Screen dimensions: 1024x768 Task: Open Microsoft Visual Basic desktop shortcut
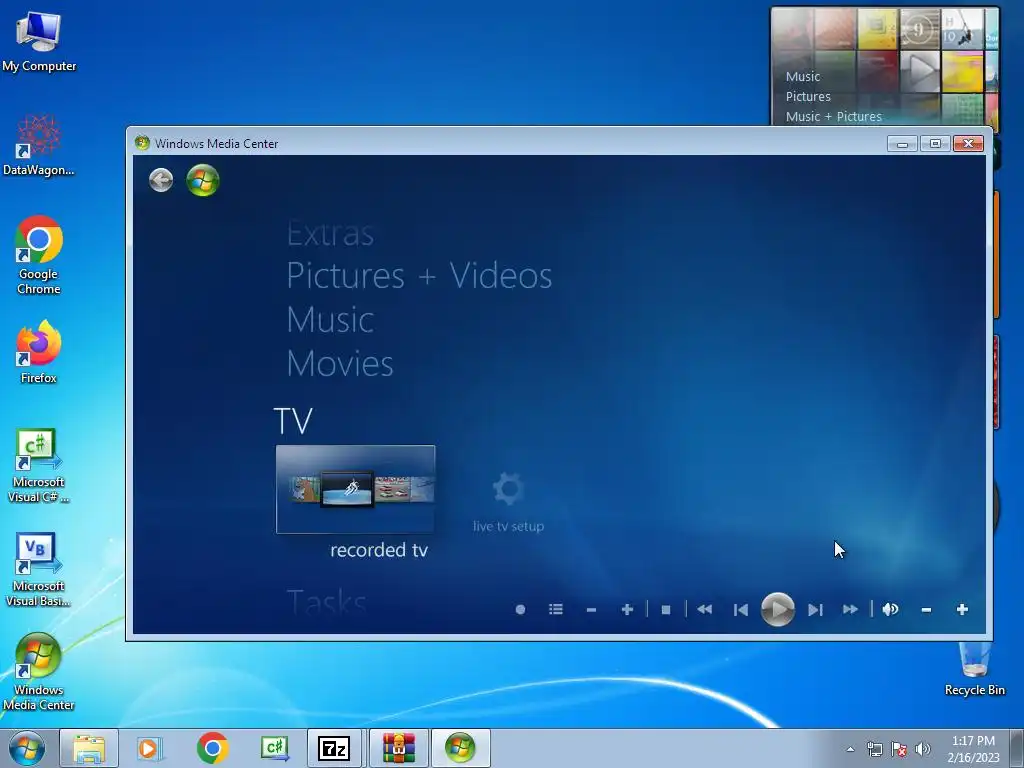pos(39,569)
